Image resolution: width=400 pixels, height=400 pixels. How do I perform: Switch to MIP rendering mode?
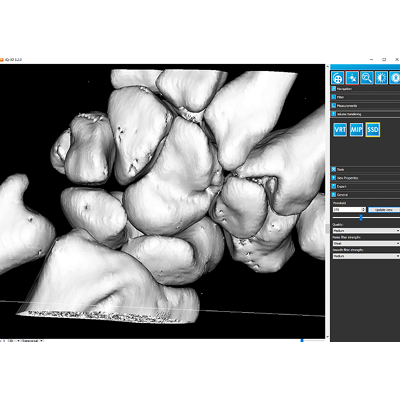[356, 130]
